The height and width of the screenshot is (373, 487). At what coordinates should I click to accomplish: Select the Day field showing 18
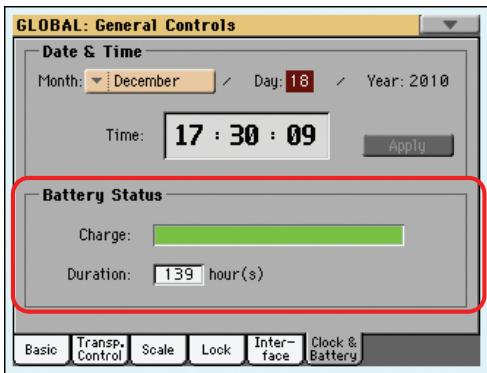(x=300, y=81)
